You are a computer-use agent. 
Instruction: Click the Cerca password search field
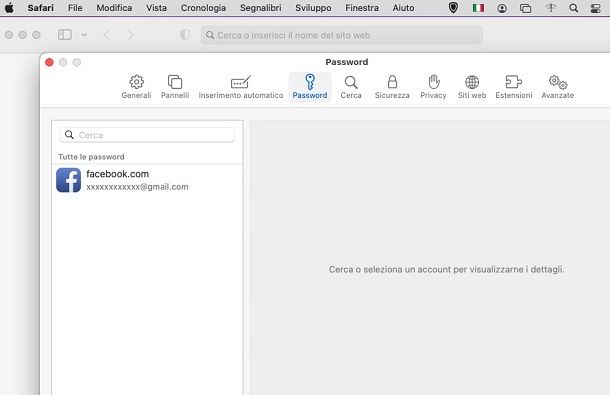click(147, 135)
